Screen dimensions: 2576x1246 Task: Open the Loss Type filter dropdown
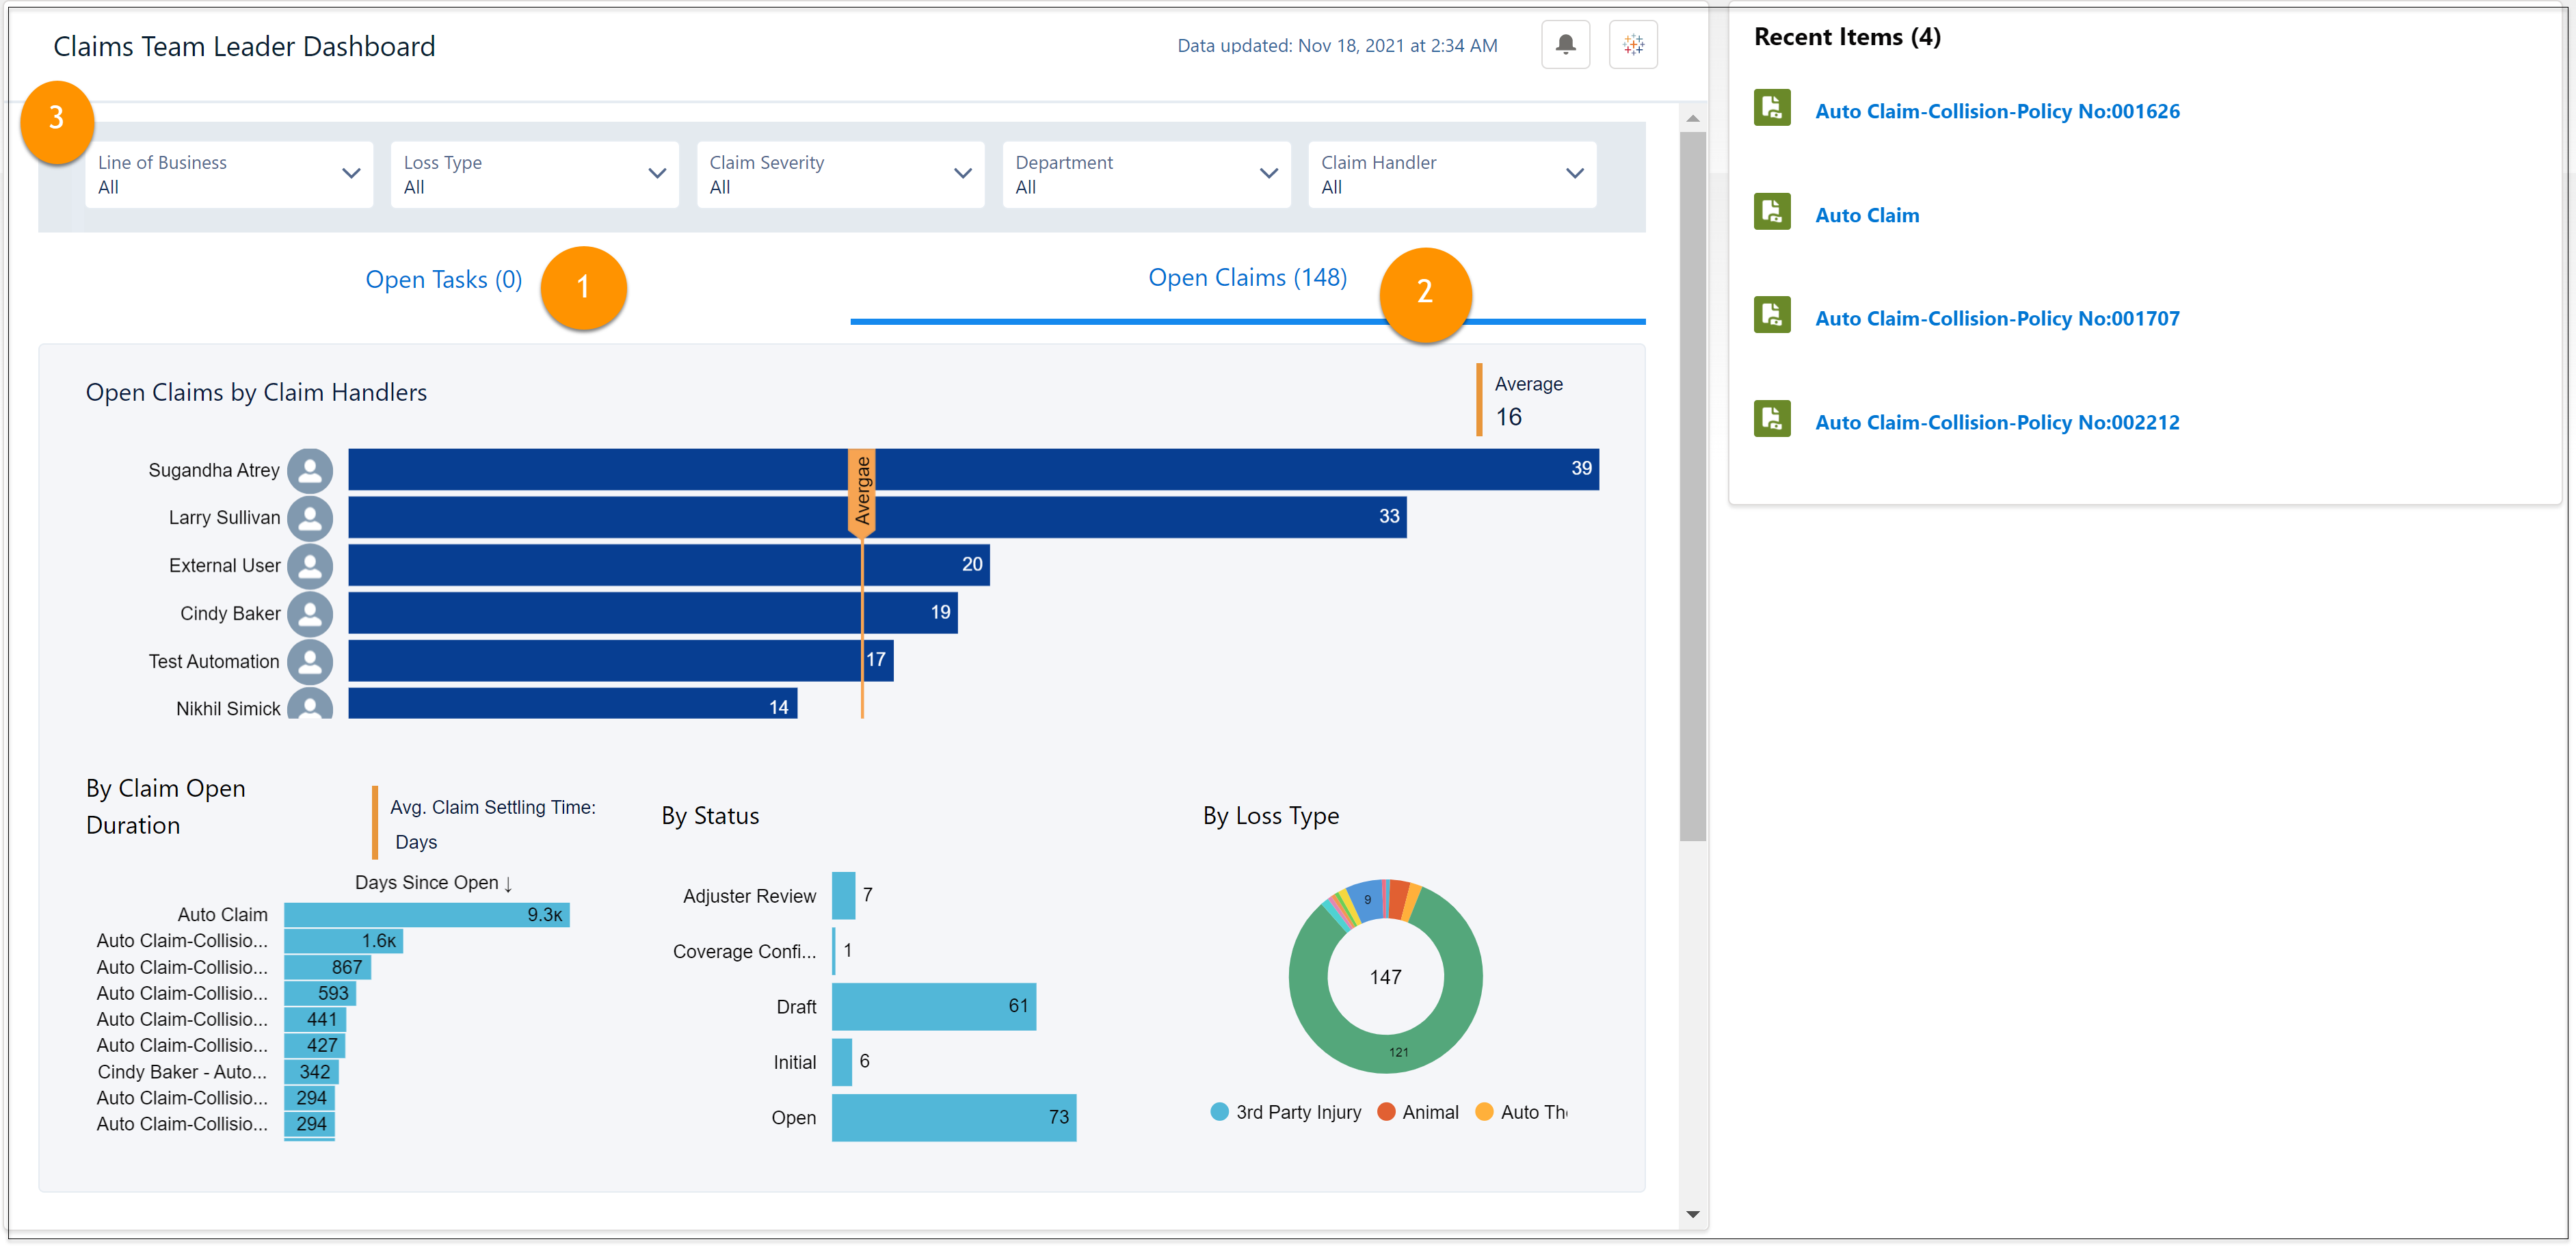tap(535, 175)
